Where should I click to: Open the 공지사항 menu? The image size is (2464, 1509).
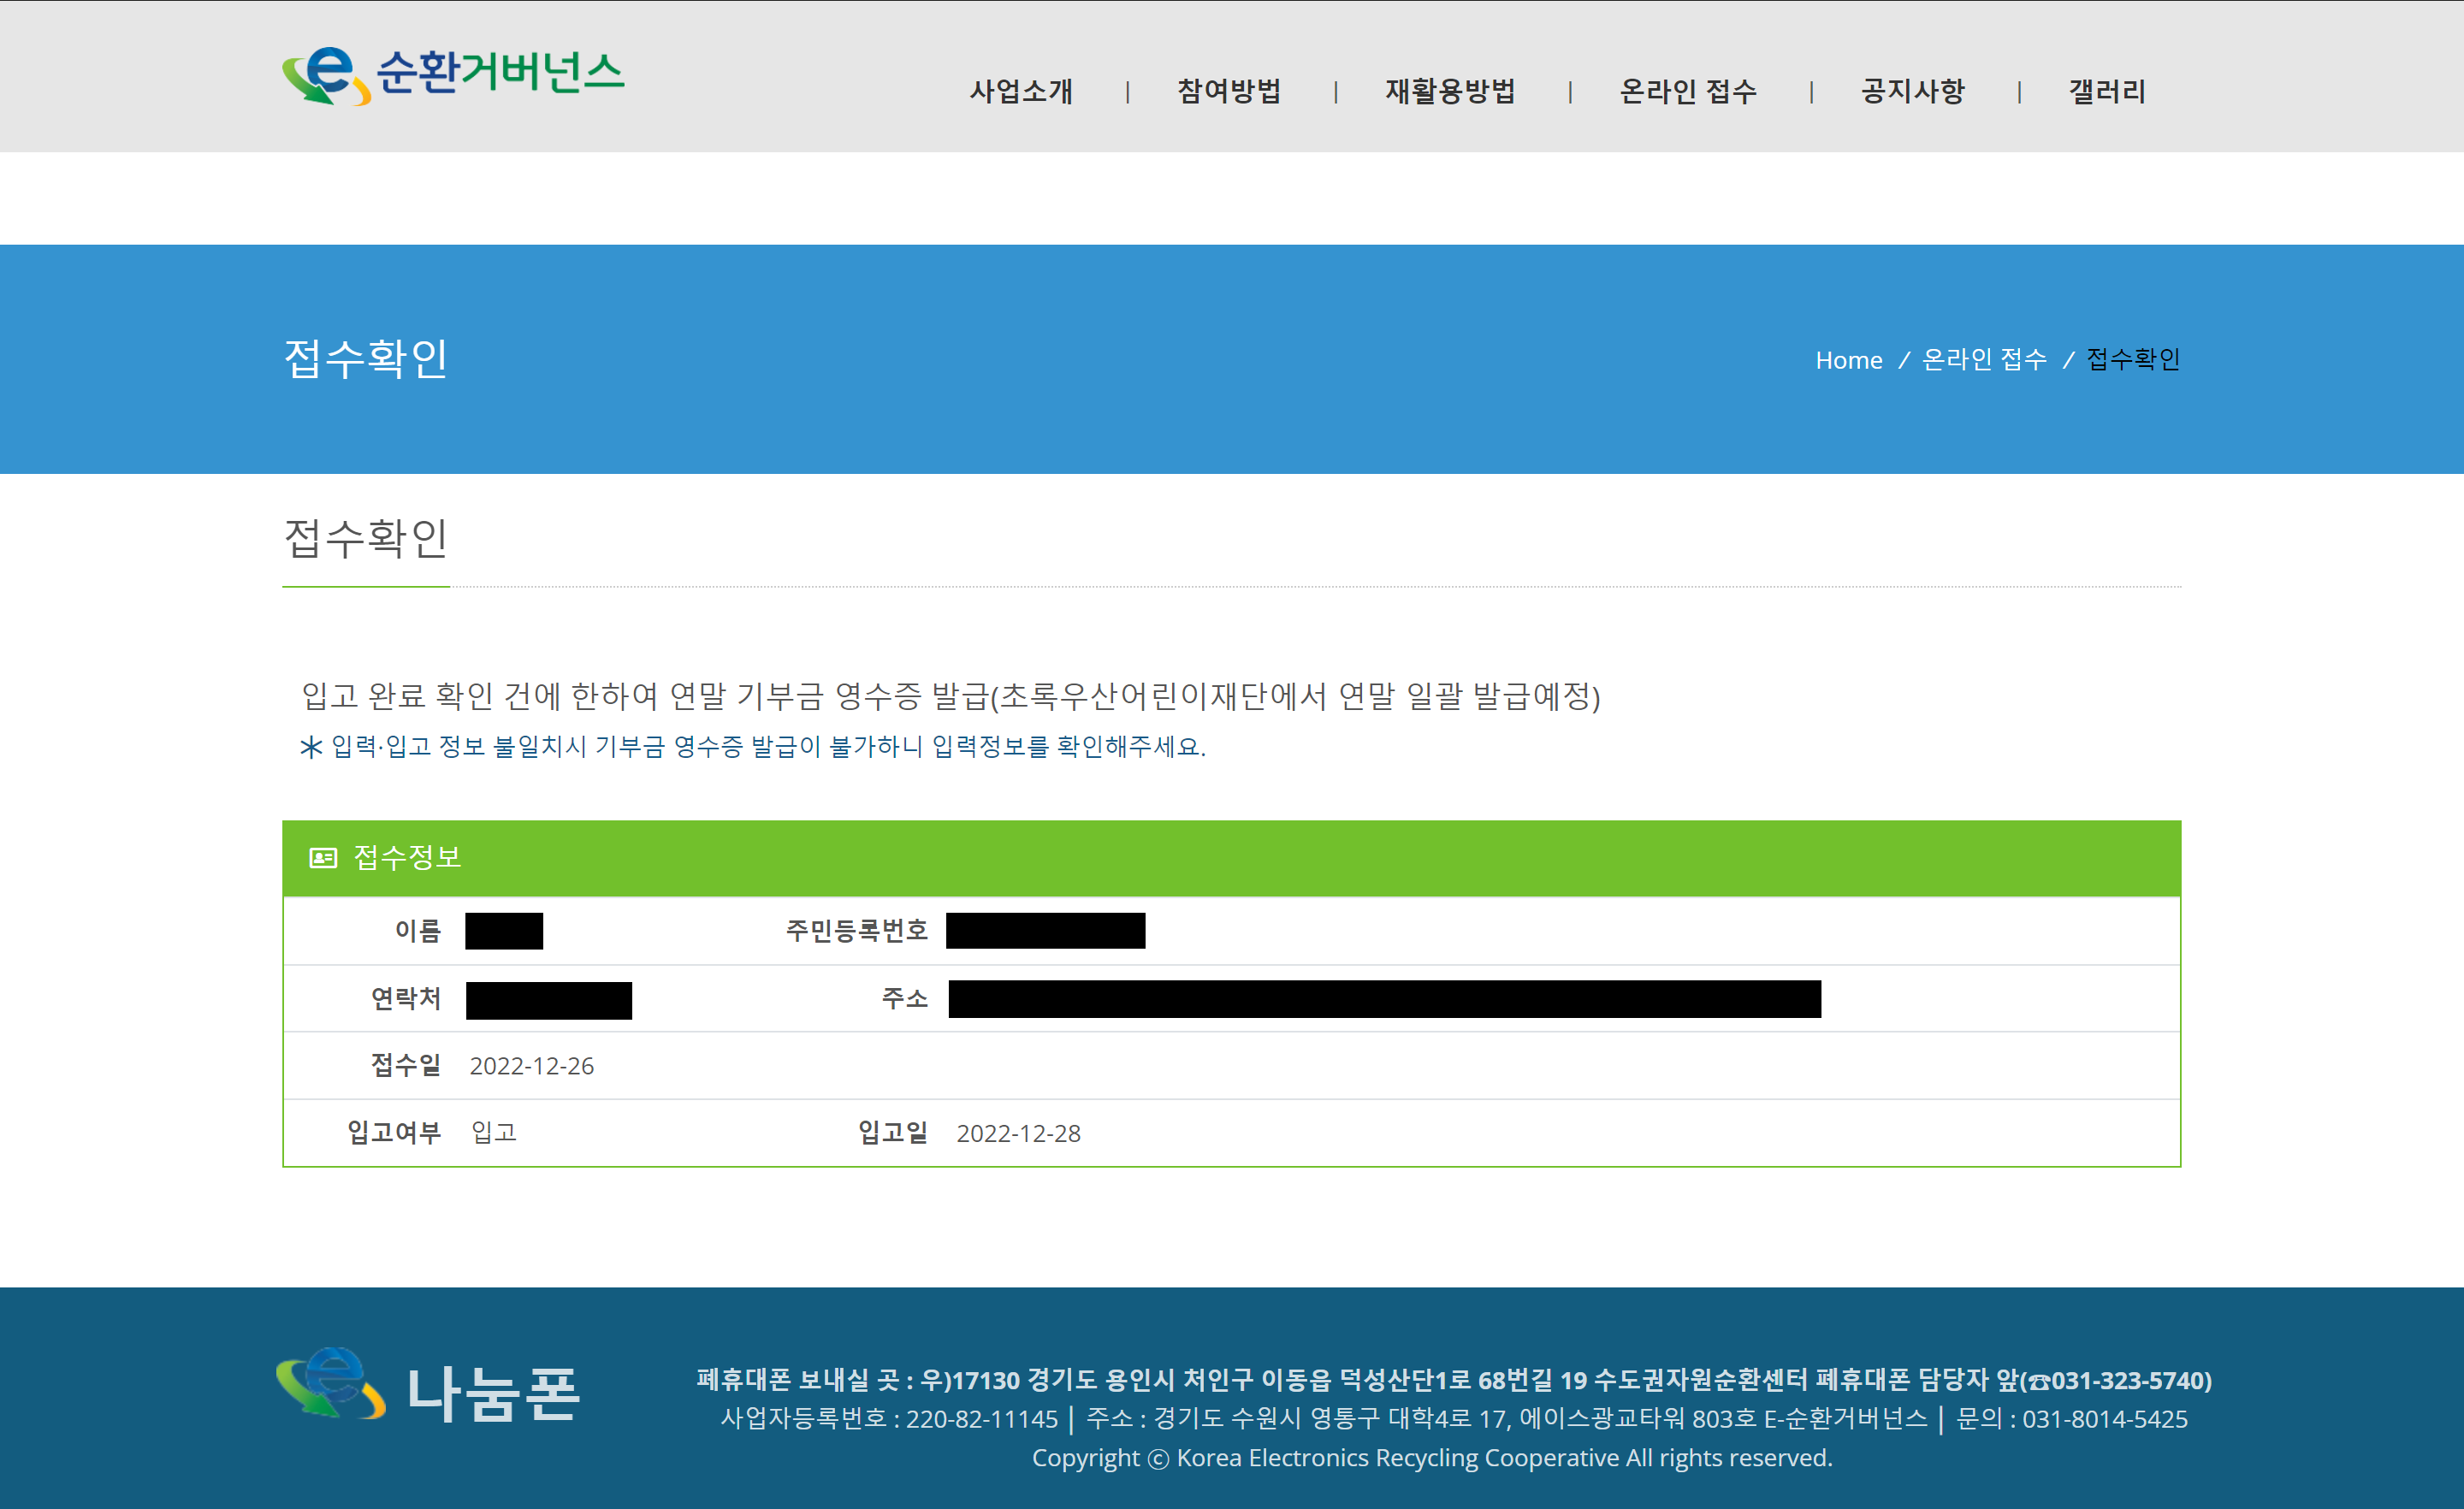pos(1912,92)
